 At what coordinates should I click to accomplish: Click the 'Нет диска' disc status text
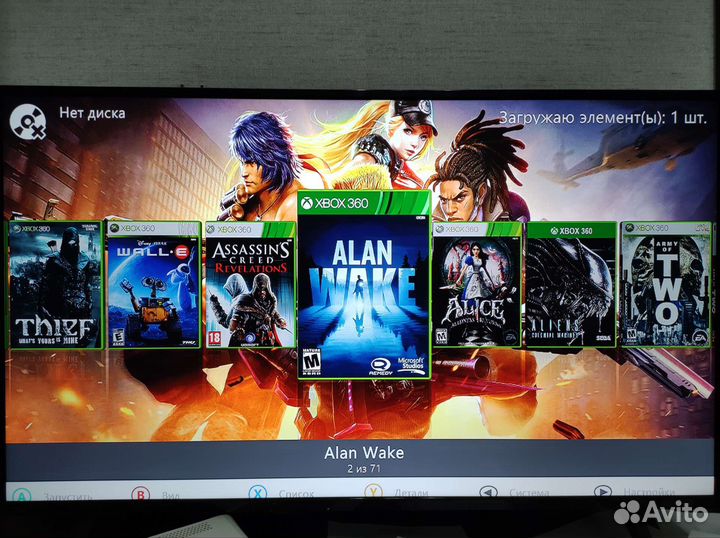click(x=92, y=113)
